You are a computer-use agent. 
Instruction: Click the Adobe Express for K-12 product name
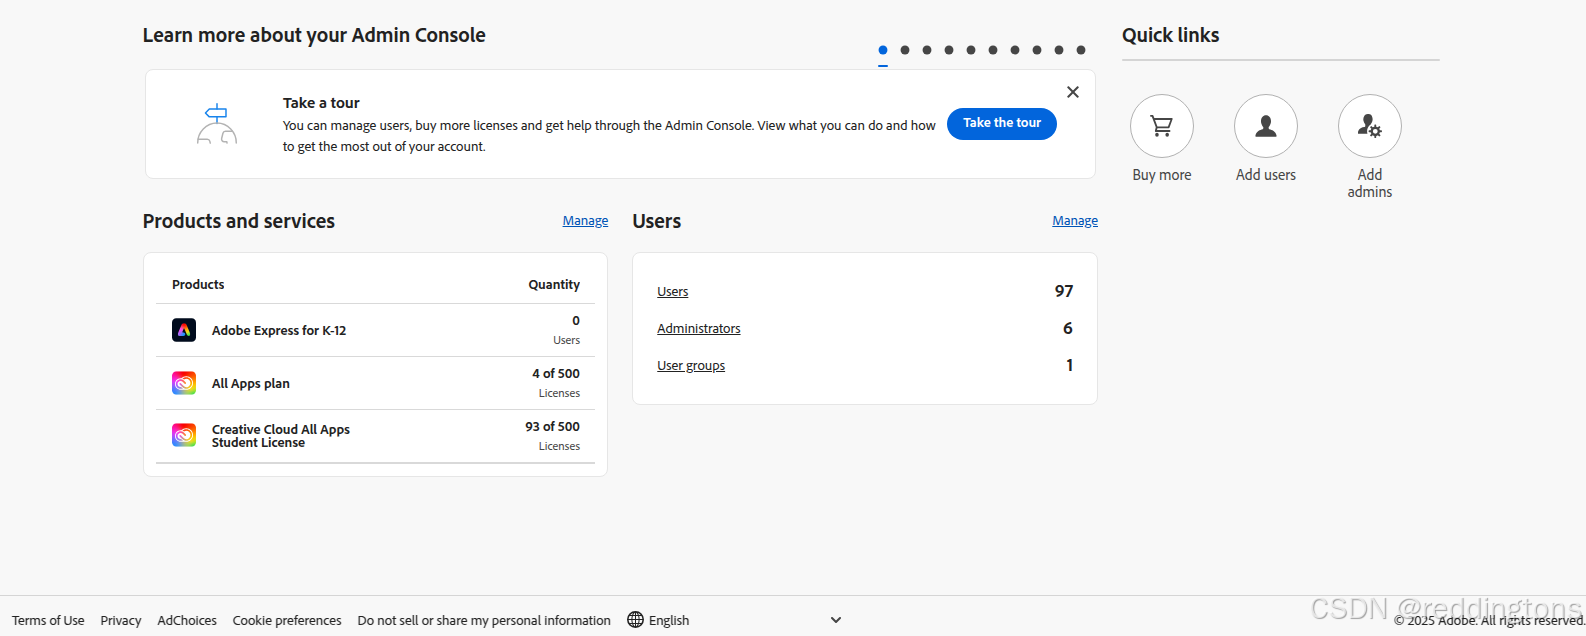click(x=279, y=331)
